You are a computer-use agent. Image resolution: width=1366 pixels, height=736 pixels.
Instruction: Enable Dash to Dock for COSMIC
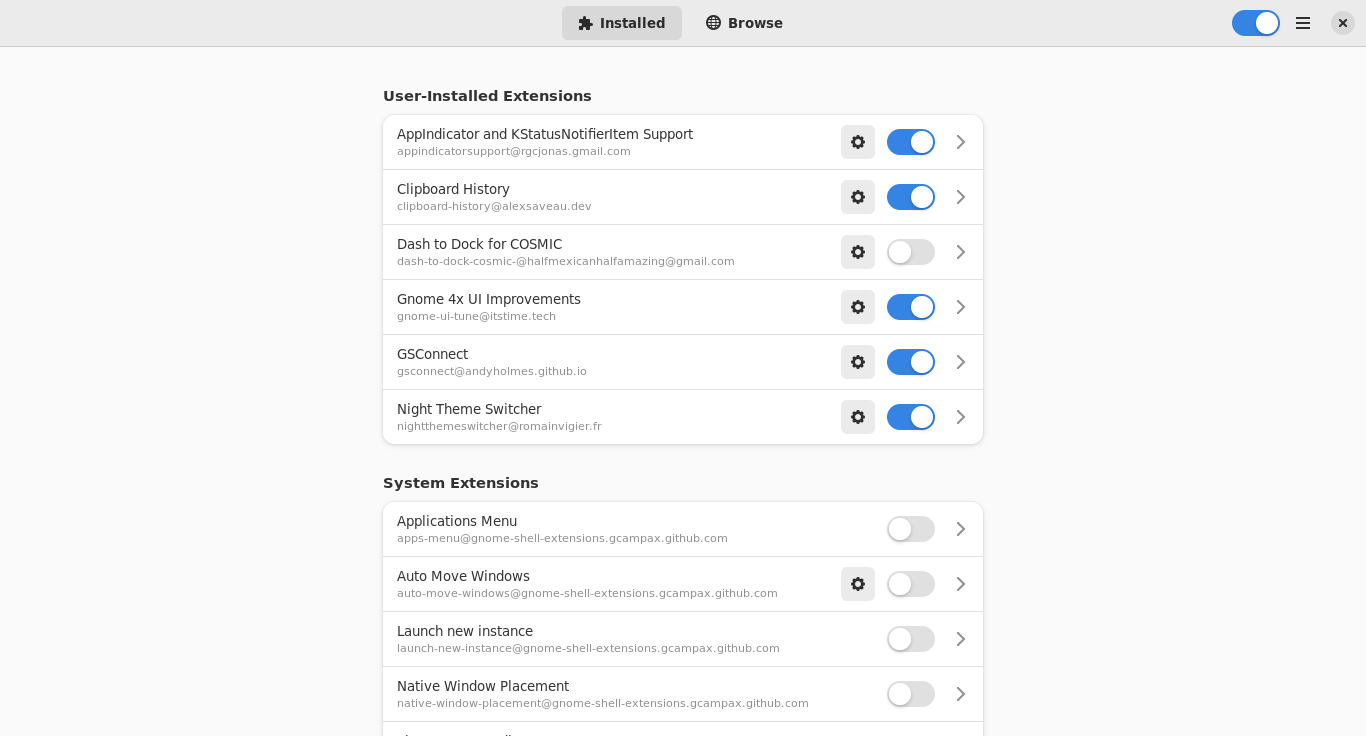[x=911, y=252]
